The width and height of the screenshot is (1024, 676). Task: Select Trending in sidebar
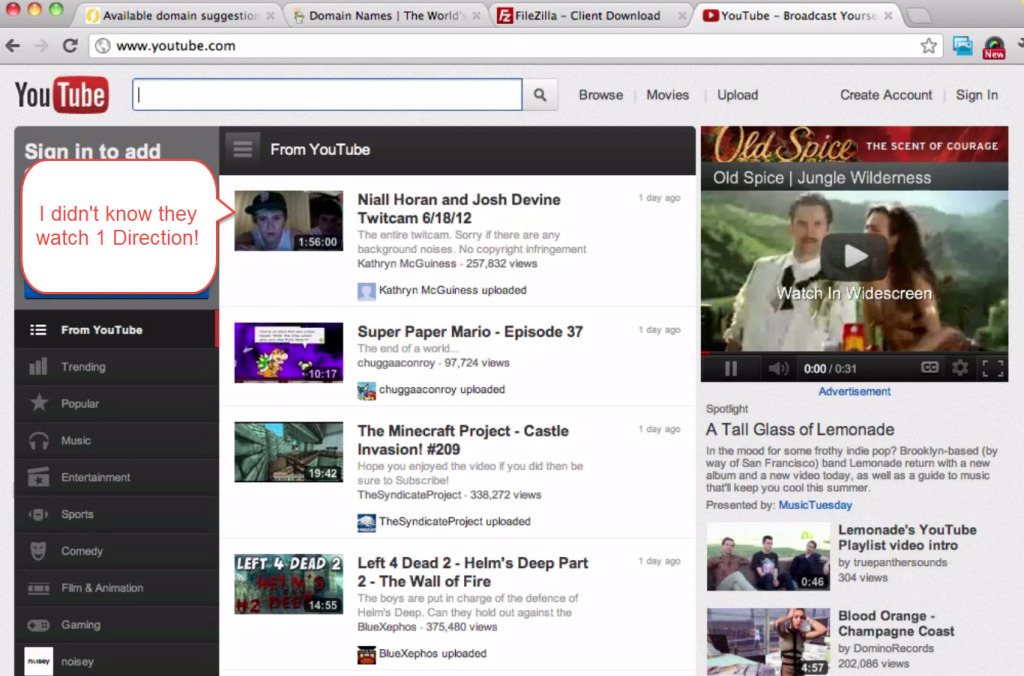tap(116, 366)
